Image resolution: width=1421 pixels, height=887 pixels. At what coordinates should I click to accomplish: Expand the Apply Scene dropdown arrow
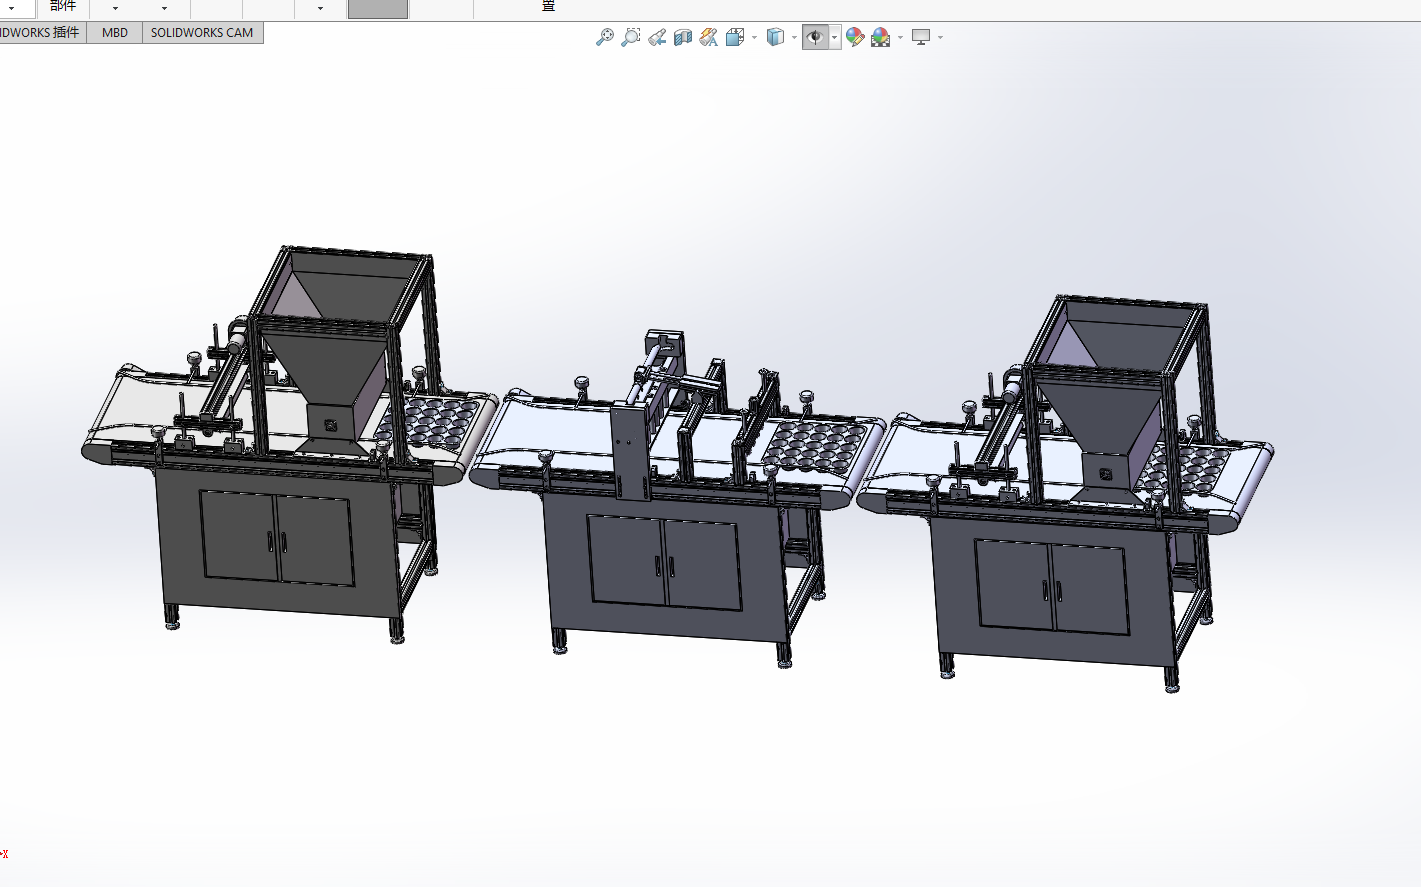900,38
